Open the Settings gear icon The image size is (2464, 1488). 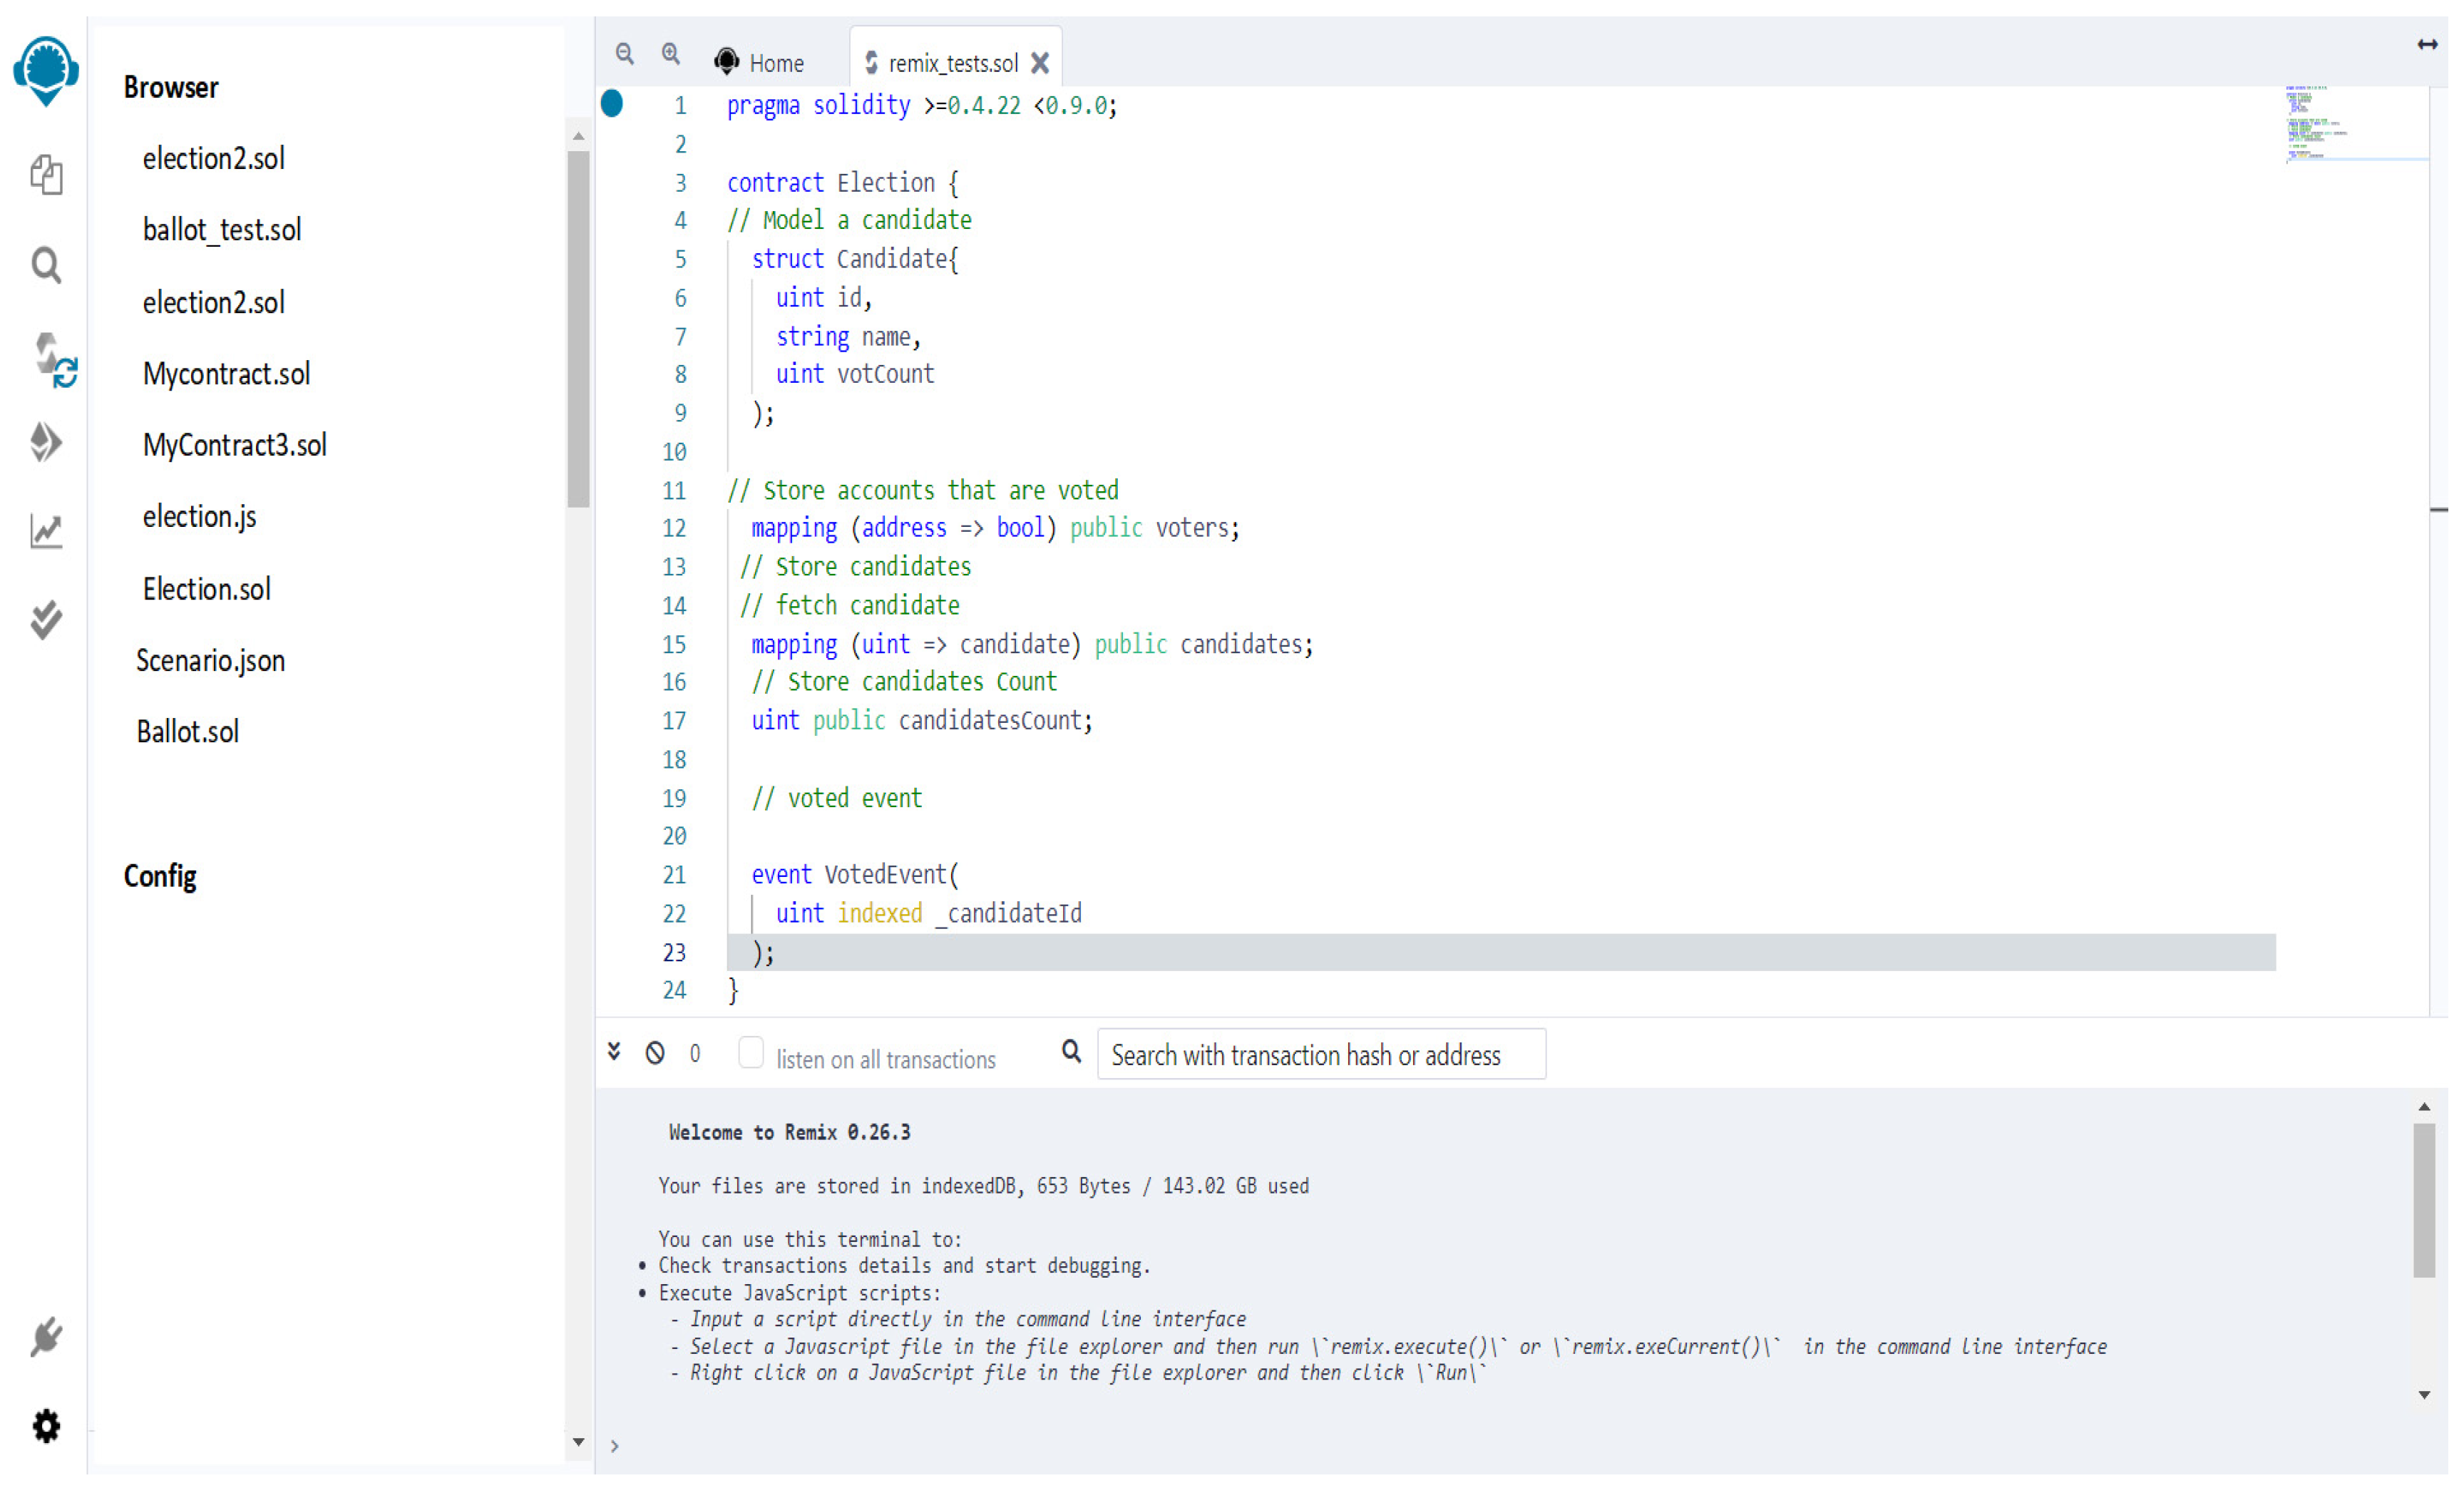[46, 1427]
